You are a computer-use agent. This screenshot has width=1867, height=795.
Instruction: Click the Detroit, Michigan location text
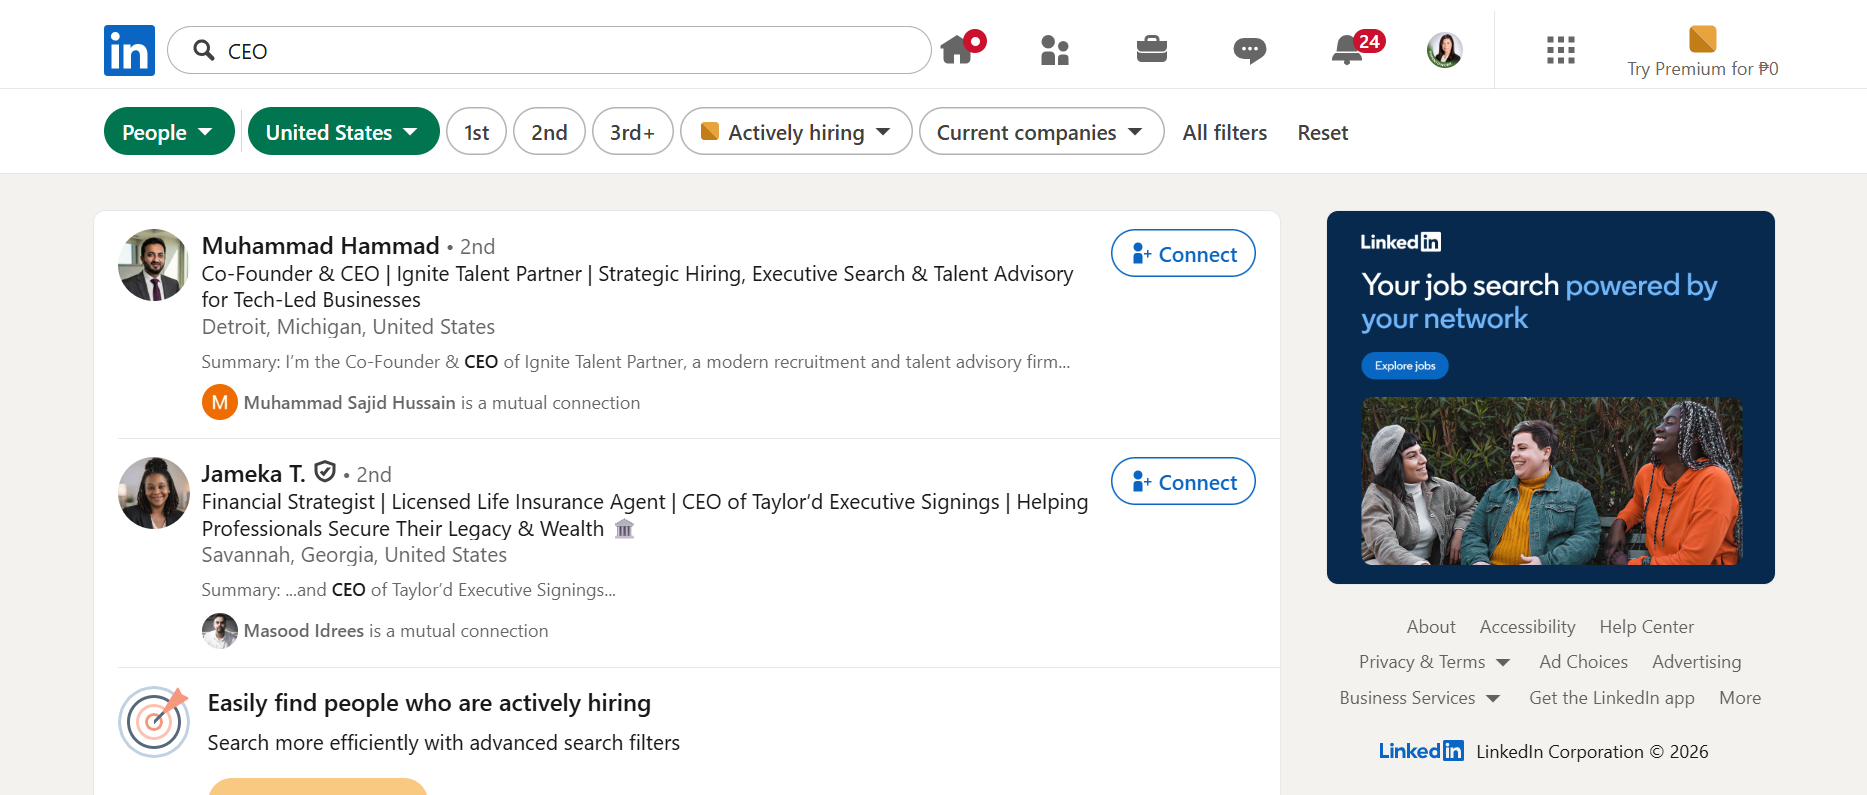click(x=348, y=327)
